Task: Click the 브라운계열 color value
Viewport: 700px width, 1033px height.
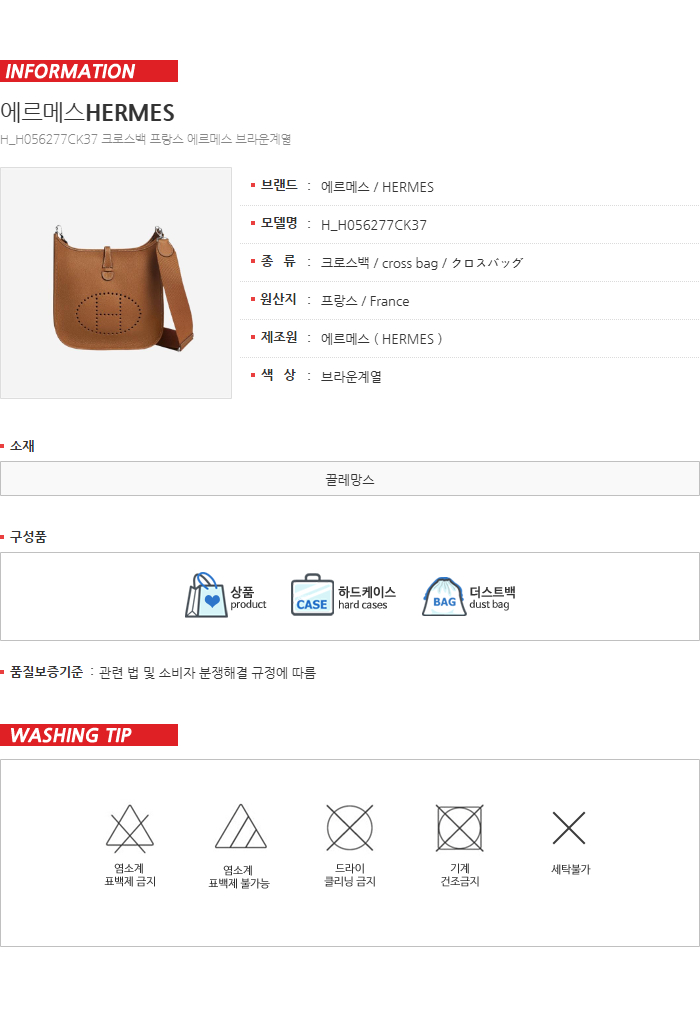Action: pos(351,377)
